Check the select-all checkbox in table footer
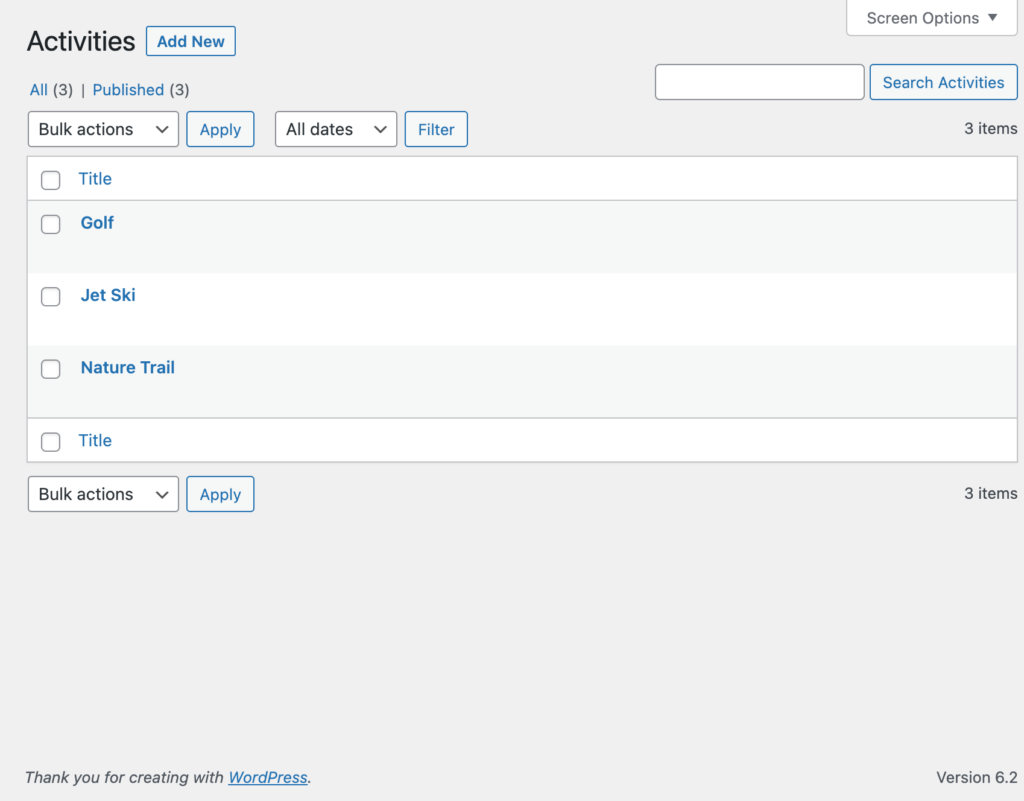Screen dimensions: 1024x801 point(50,441)
